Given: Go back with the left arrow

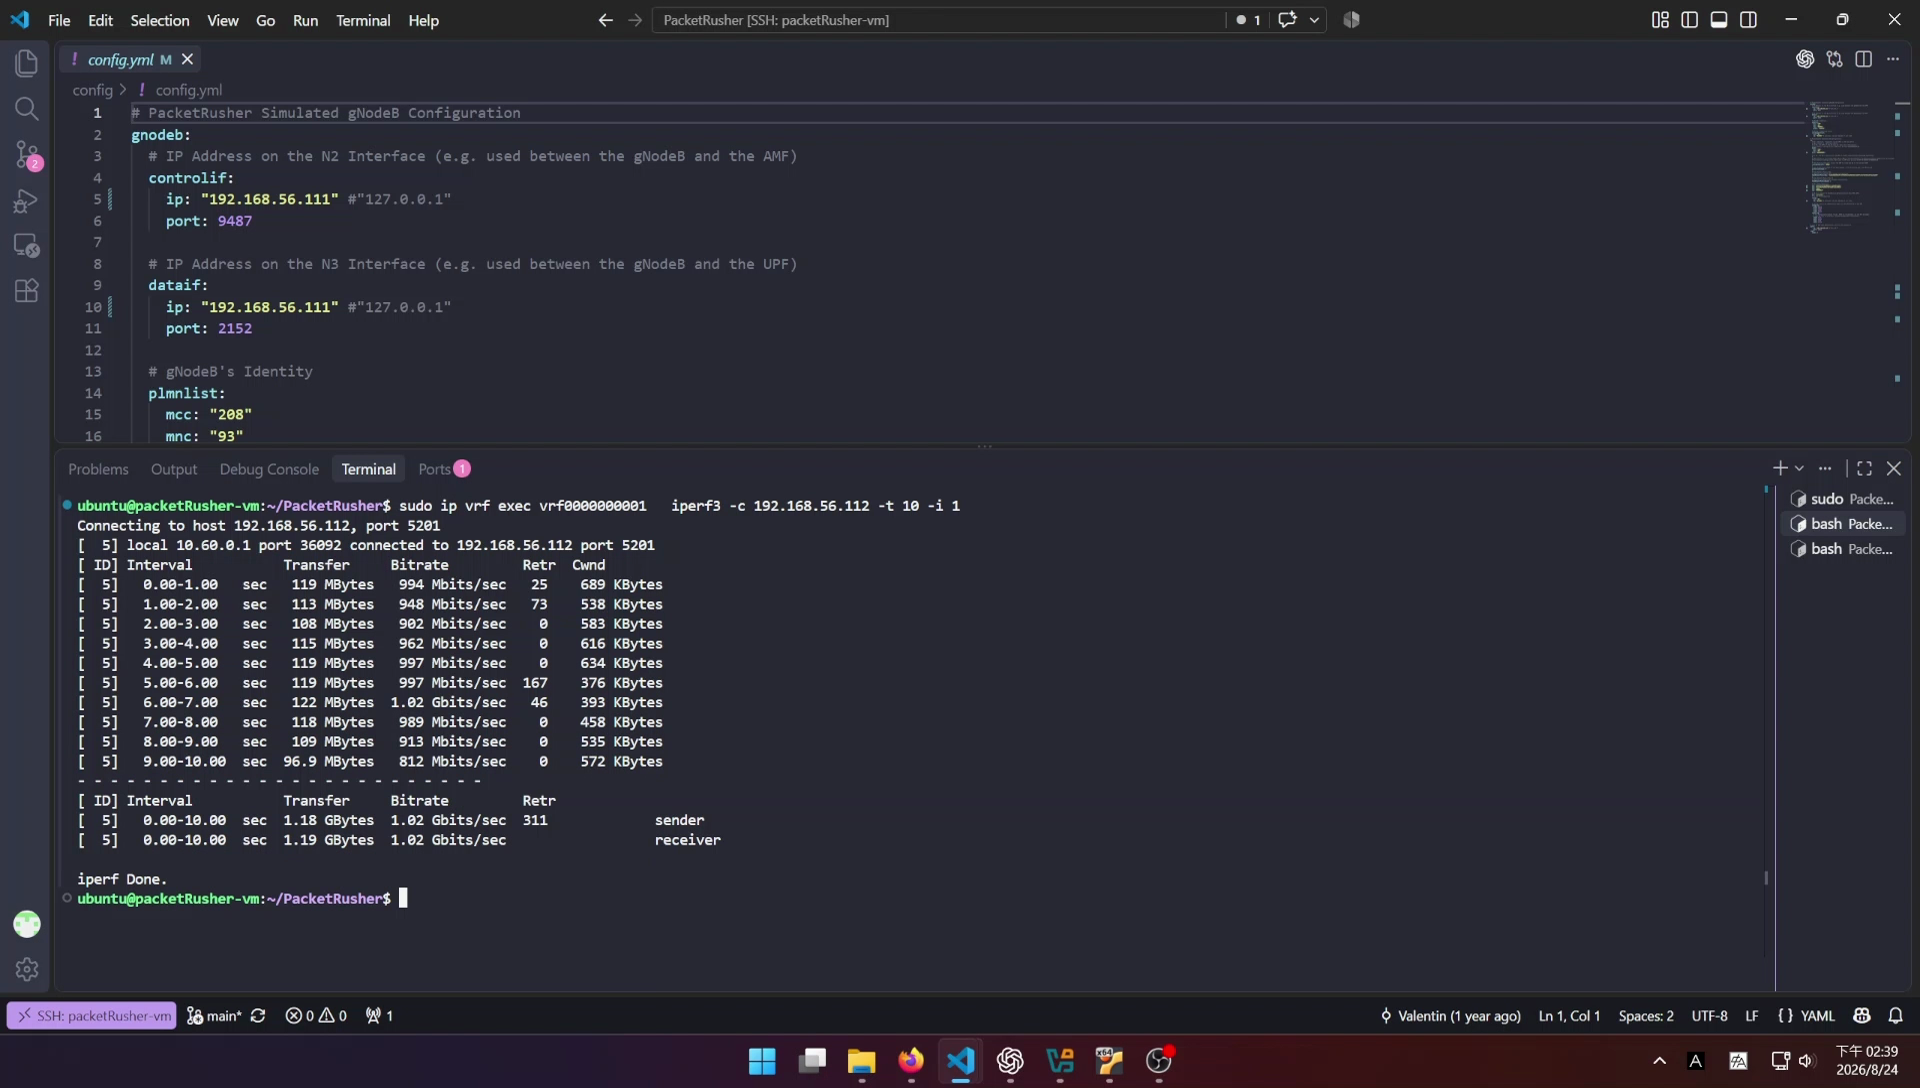Looking at the screenshot, I should tap(605, 20).
